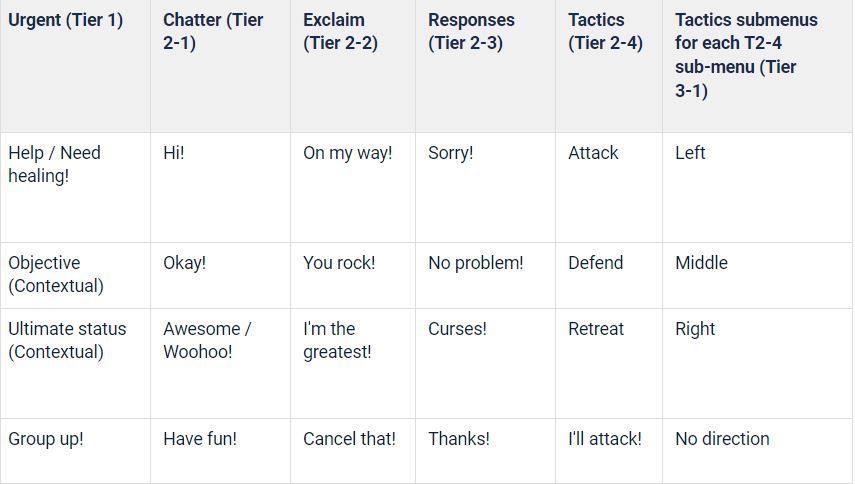This screenshot has height=484, width=855.
Task: Select the "Tactics submenus" Tier 3-1 header
Action: (745, 55)
